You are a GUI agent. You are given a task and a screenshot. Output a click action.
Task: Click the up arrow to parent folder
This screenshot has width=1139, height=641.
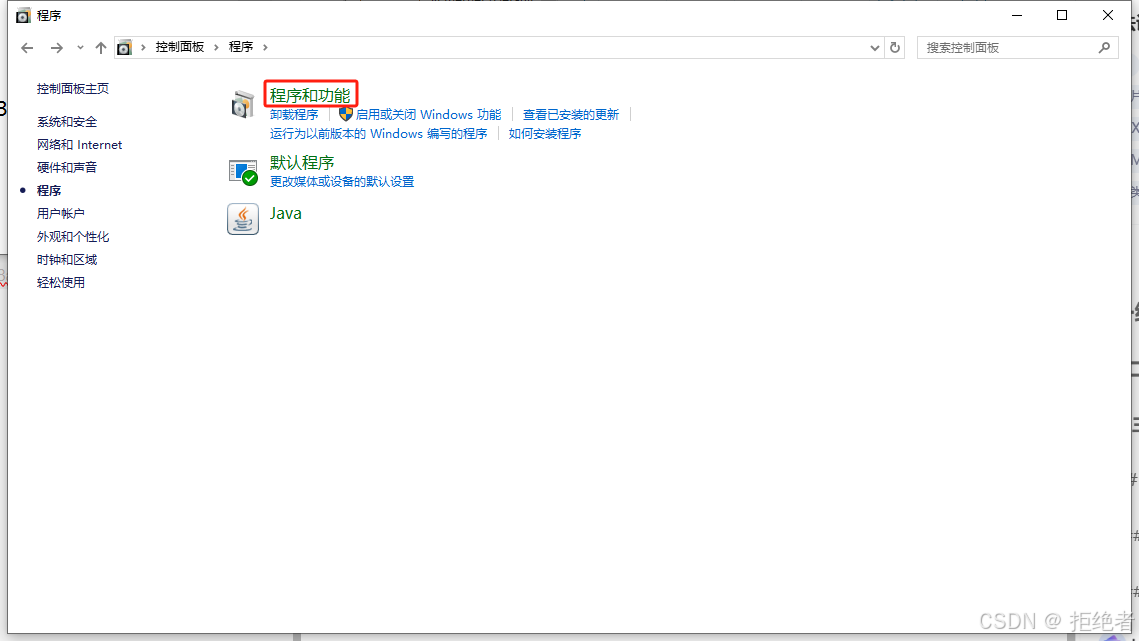[101, 47]
